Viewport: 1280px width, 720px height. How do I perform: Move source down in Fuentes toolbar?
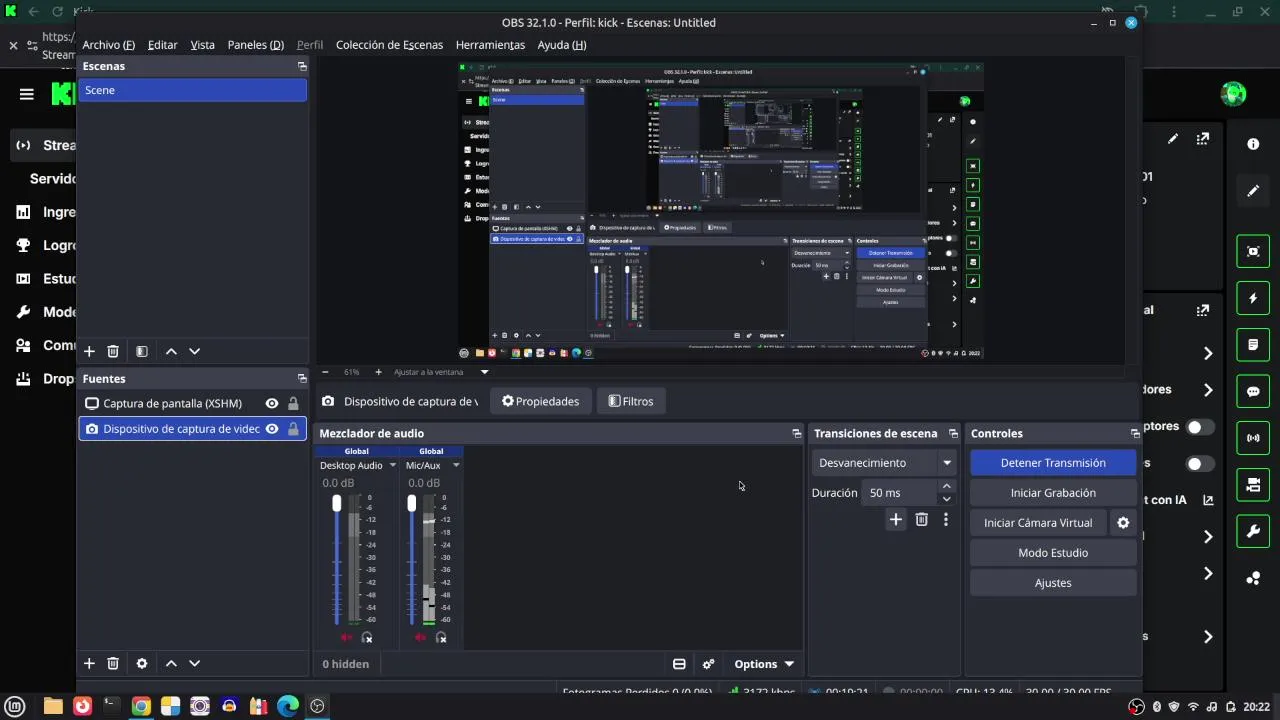pos(195,663)
